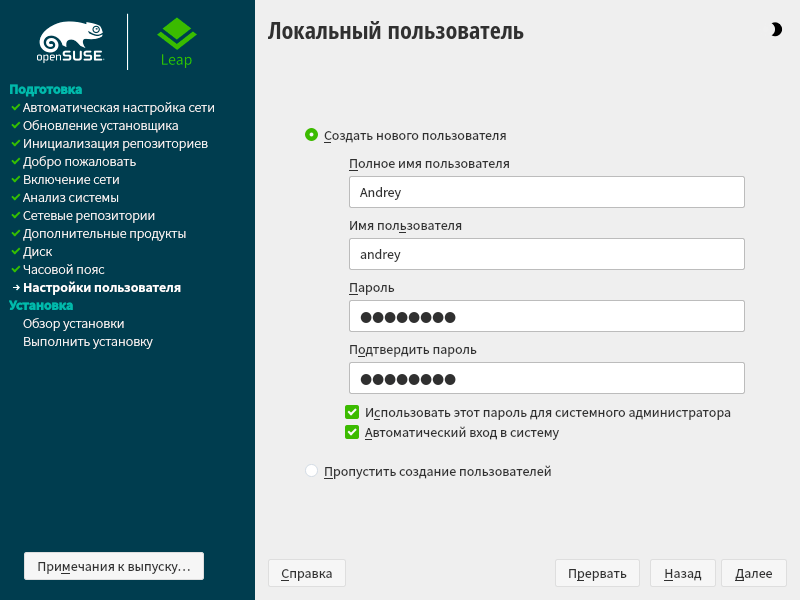Click 'Дополнительные продукты' step

pyautogui.click(x=104, y=234)
